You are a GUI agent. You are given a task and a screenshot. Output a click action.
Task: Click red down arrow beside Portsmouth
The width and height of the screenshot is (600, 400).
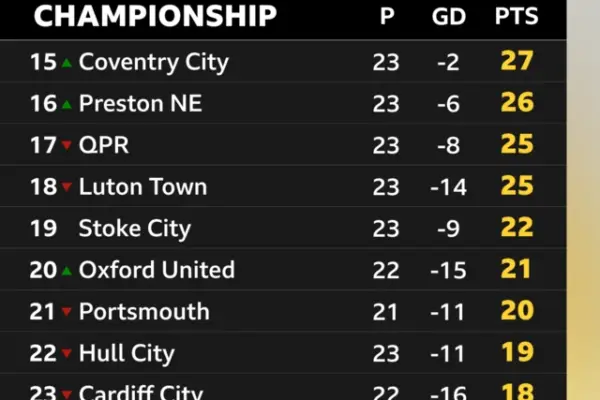pyautogui.click(x=67, y=311)
